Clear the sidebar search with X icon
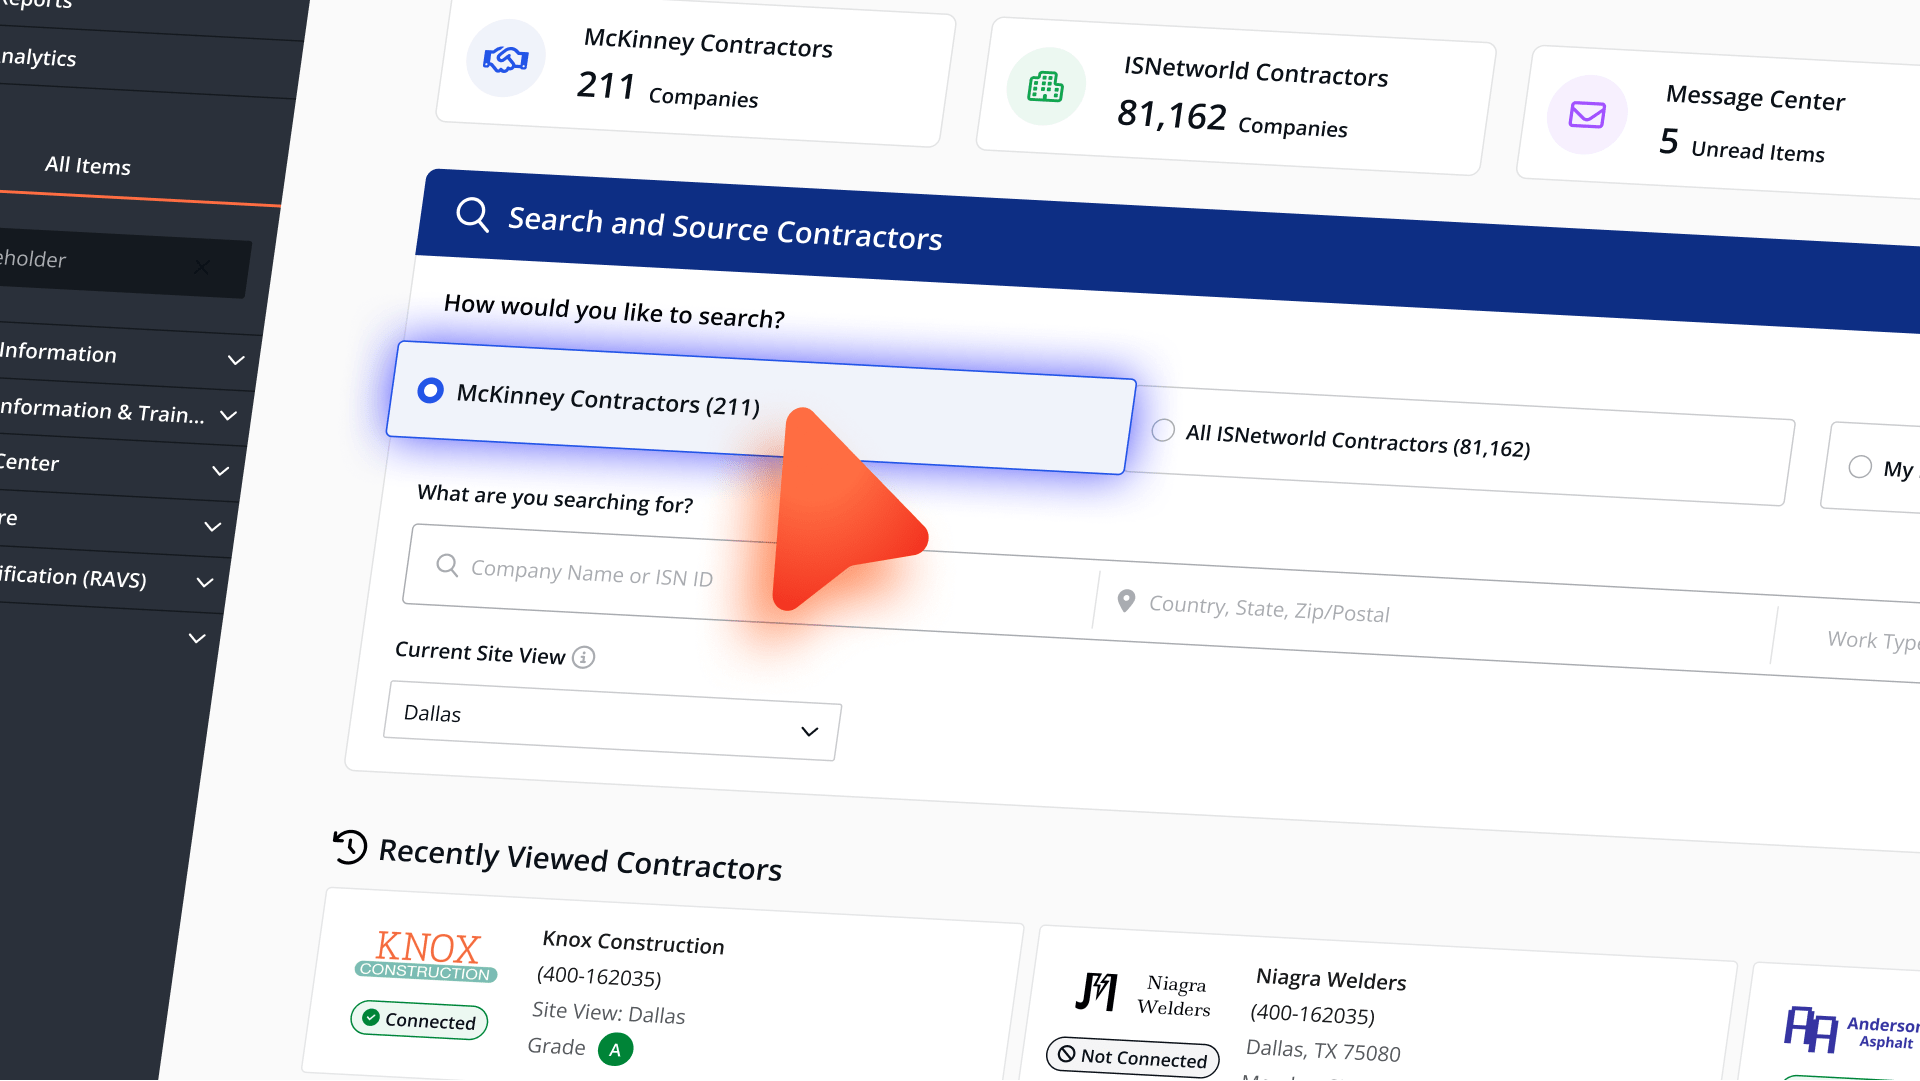Viewport: 1920px width, 1081px height. point(202,267)
